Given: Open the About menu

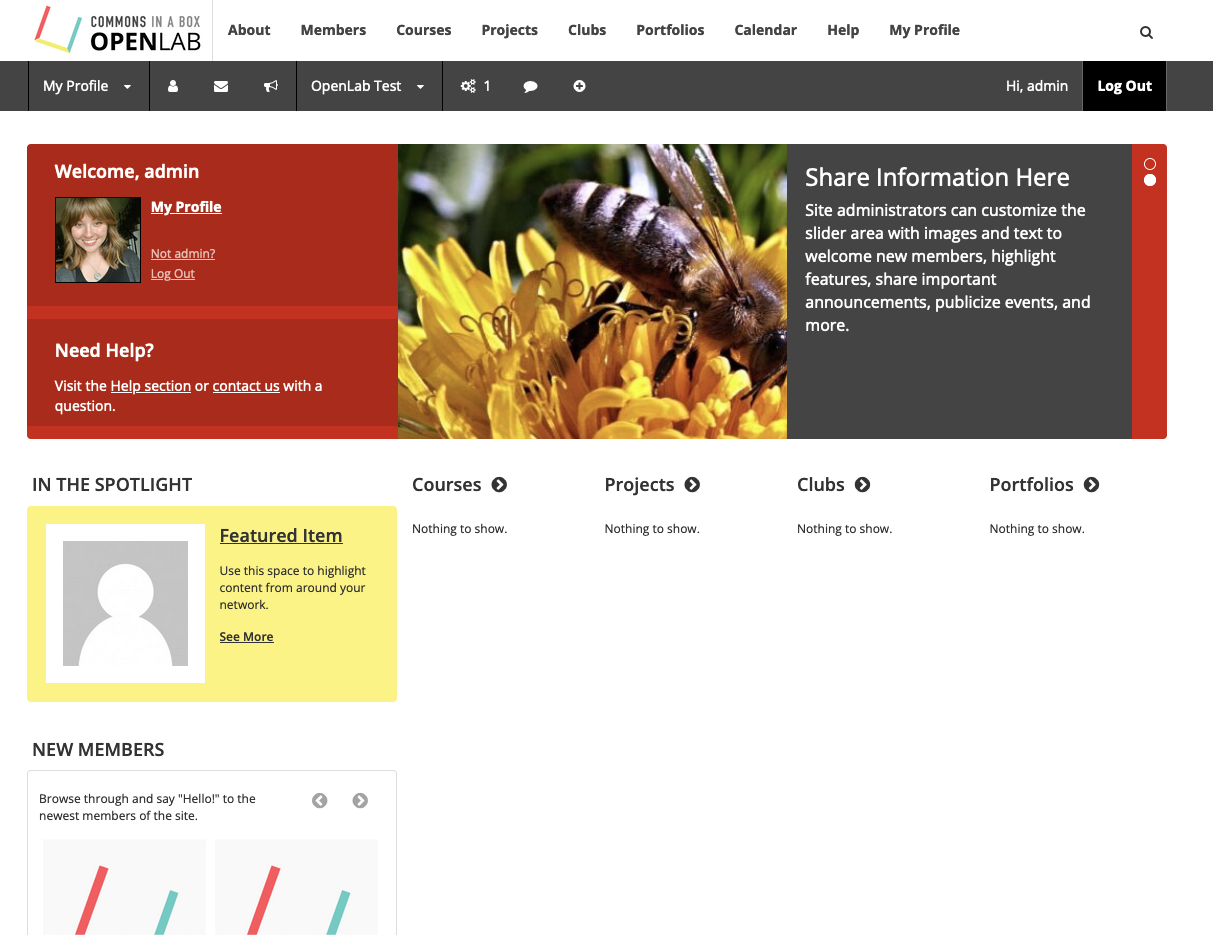Looking at the screenshot, I should [249, 30].
